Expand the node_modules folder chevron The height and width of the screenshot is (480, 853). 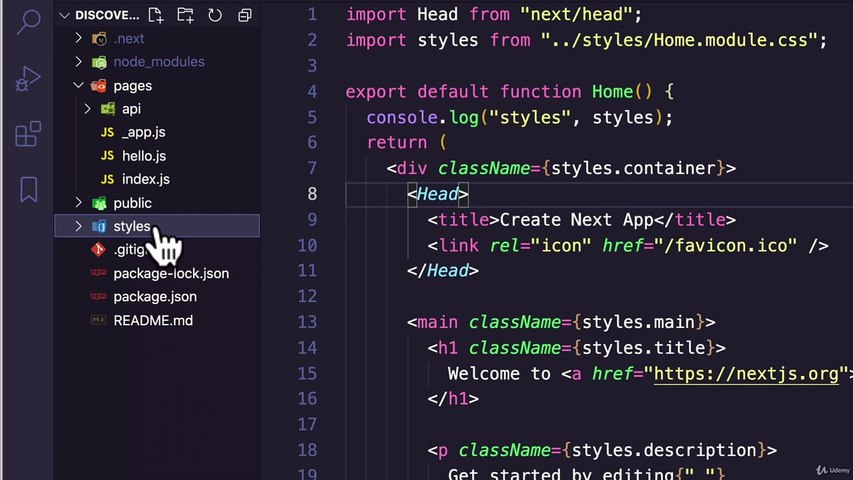tap(78, 61)
